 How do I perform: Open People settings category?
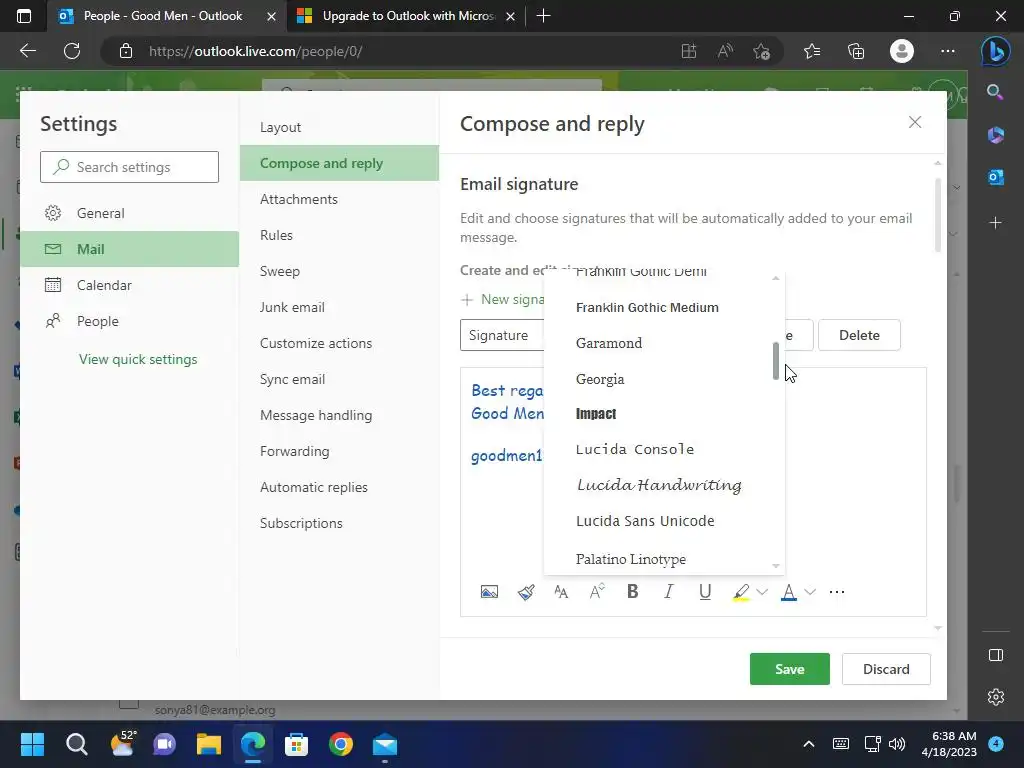pos(129,321)
